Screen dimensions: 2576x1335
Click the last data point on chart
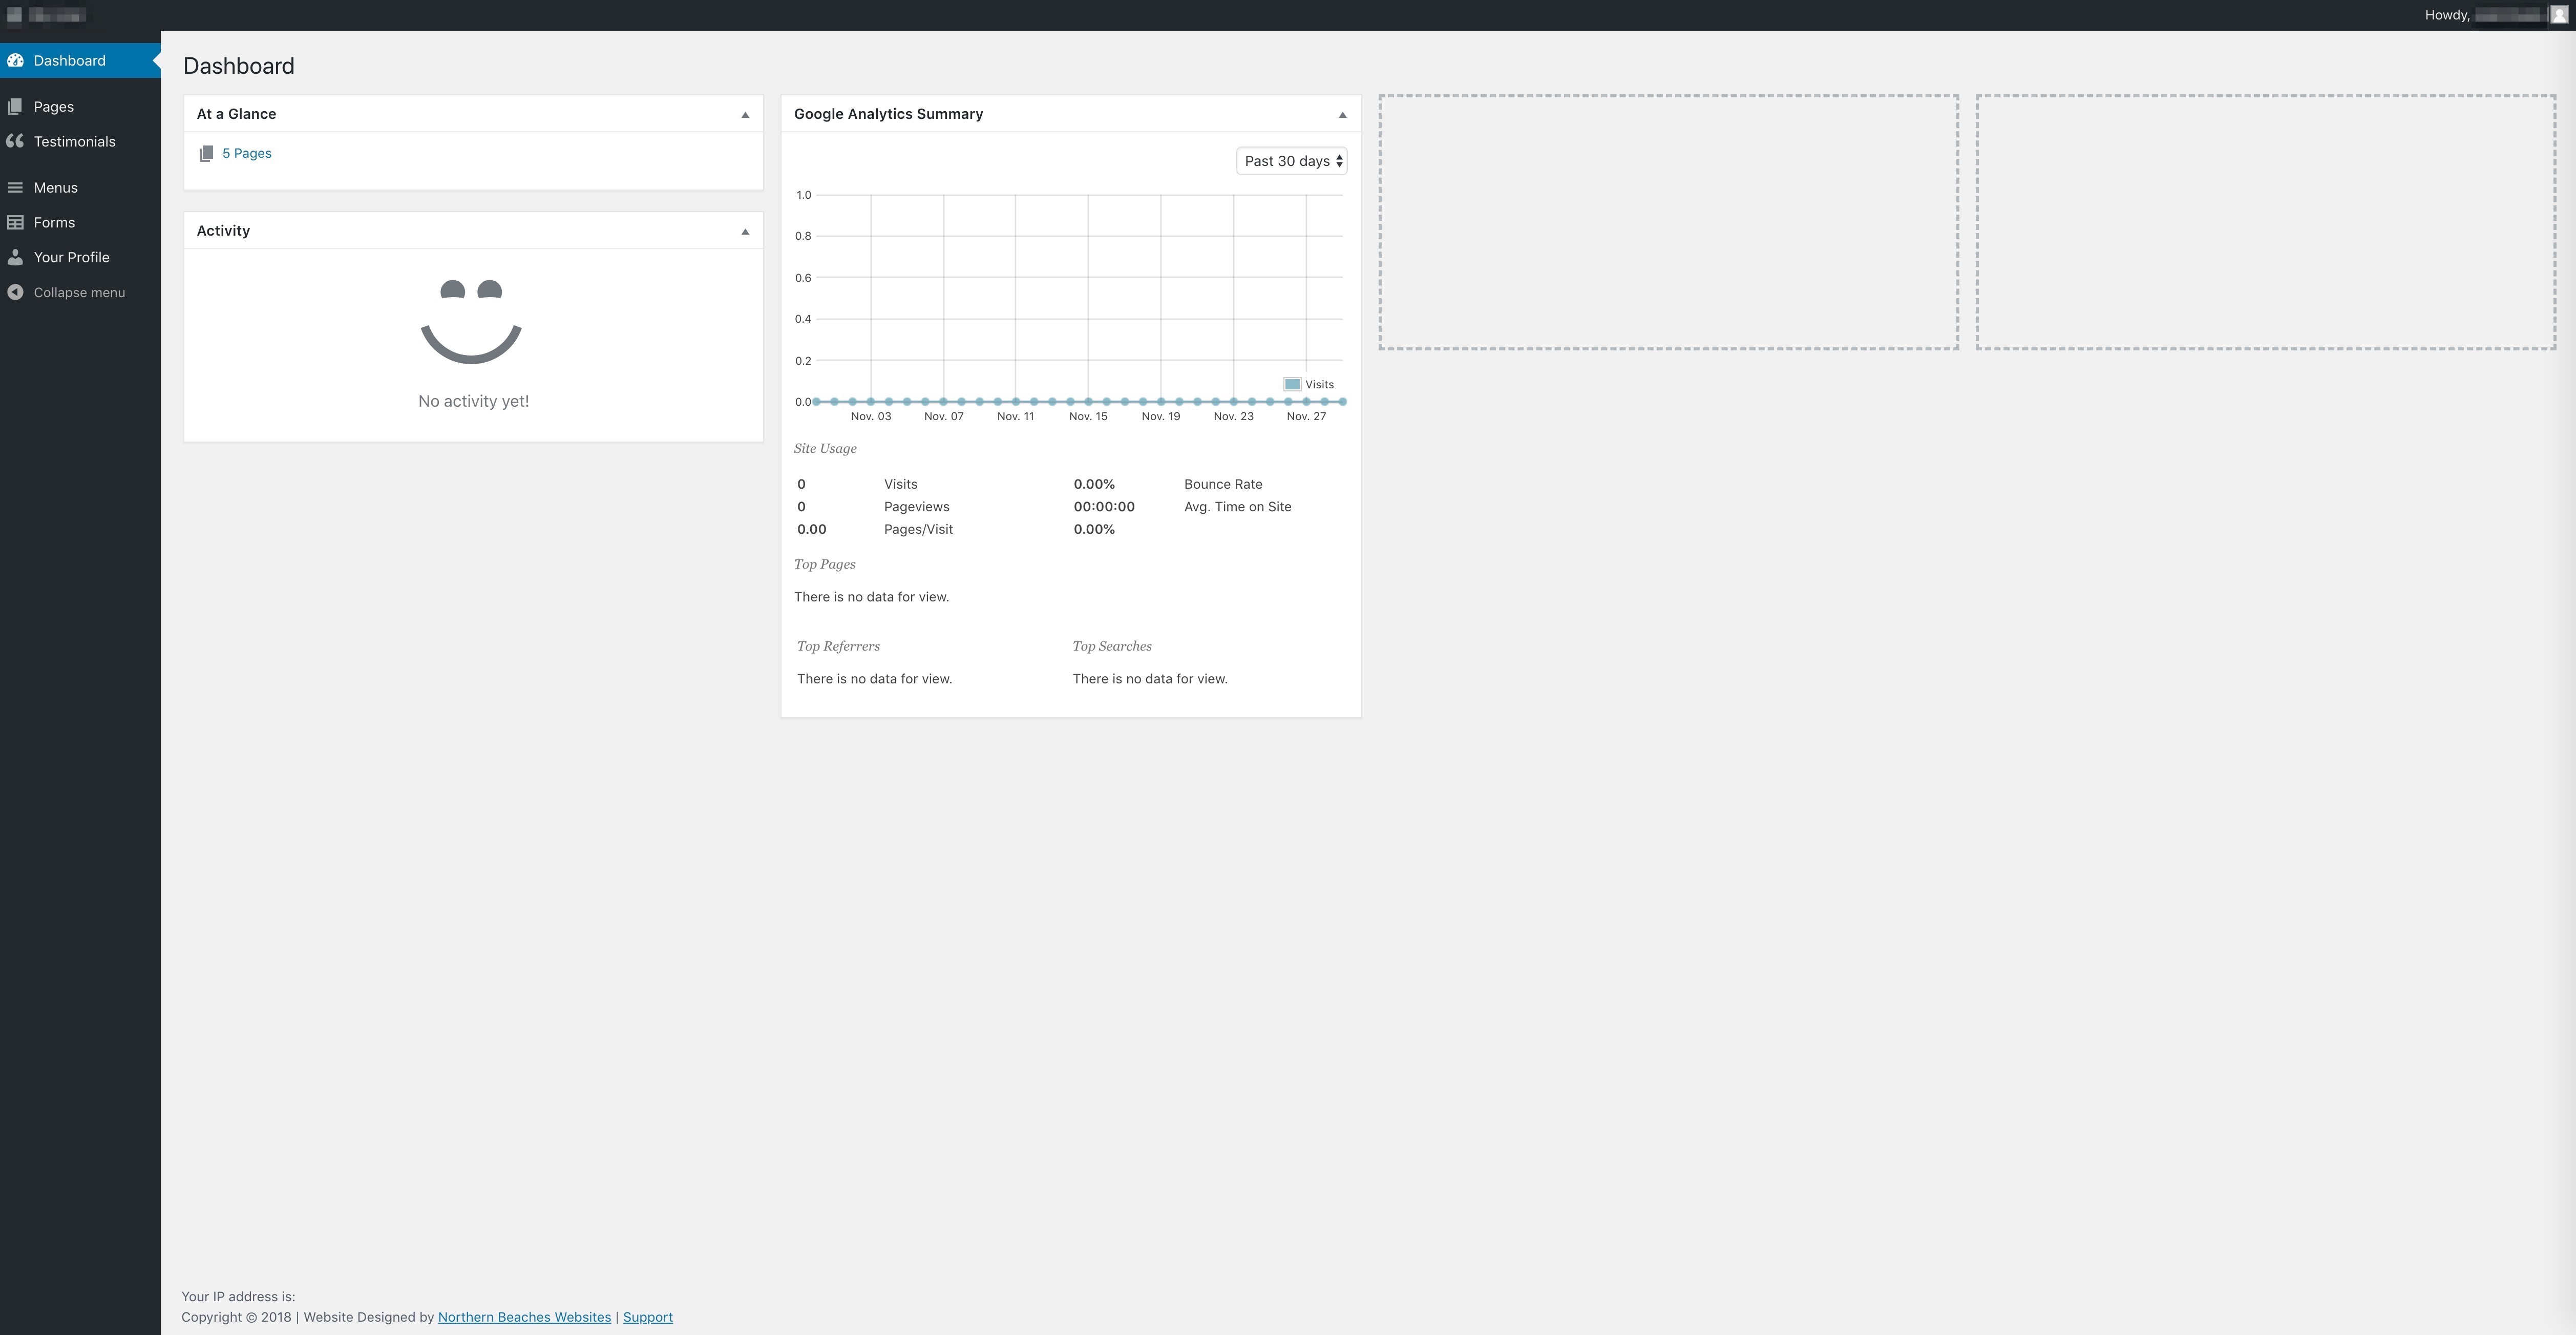(x=1342, y=401)
